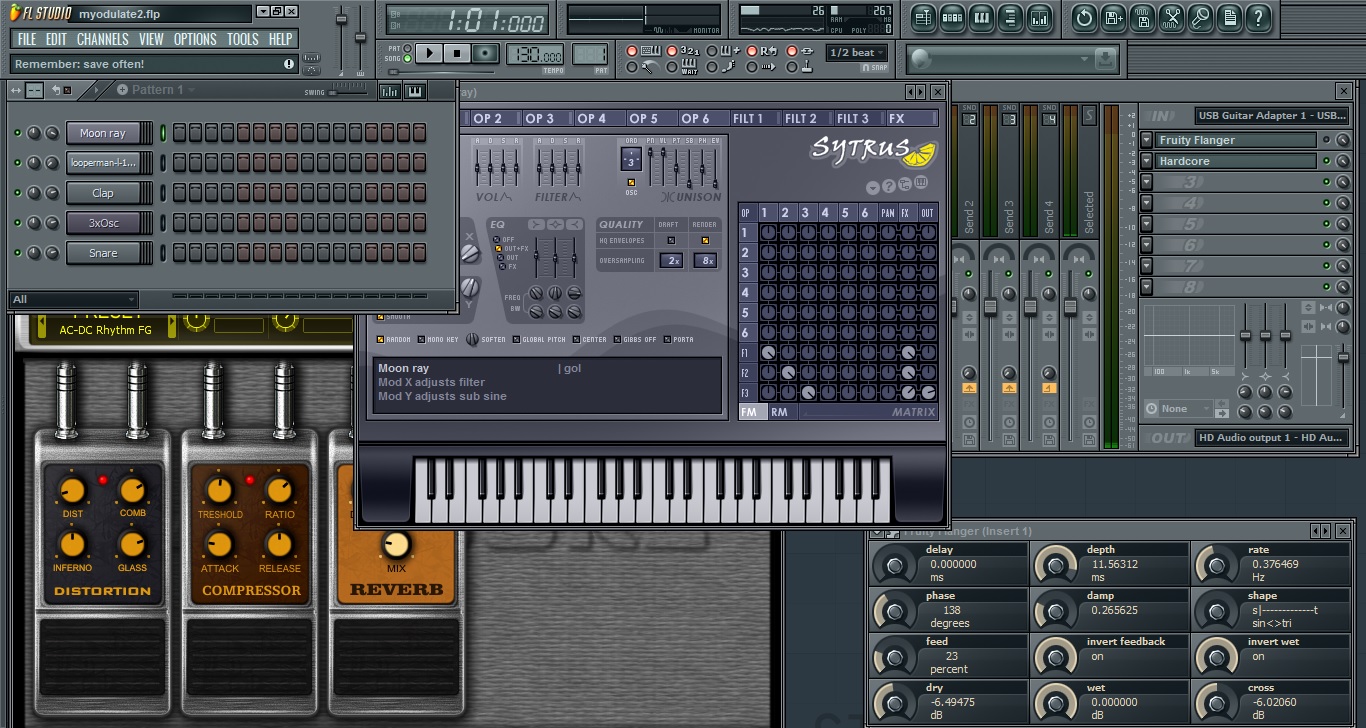Toggle HQ Envelopes Draft checkbox in Sytrus
This screenshot has height=728, width=1366.
671,240
